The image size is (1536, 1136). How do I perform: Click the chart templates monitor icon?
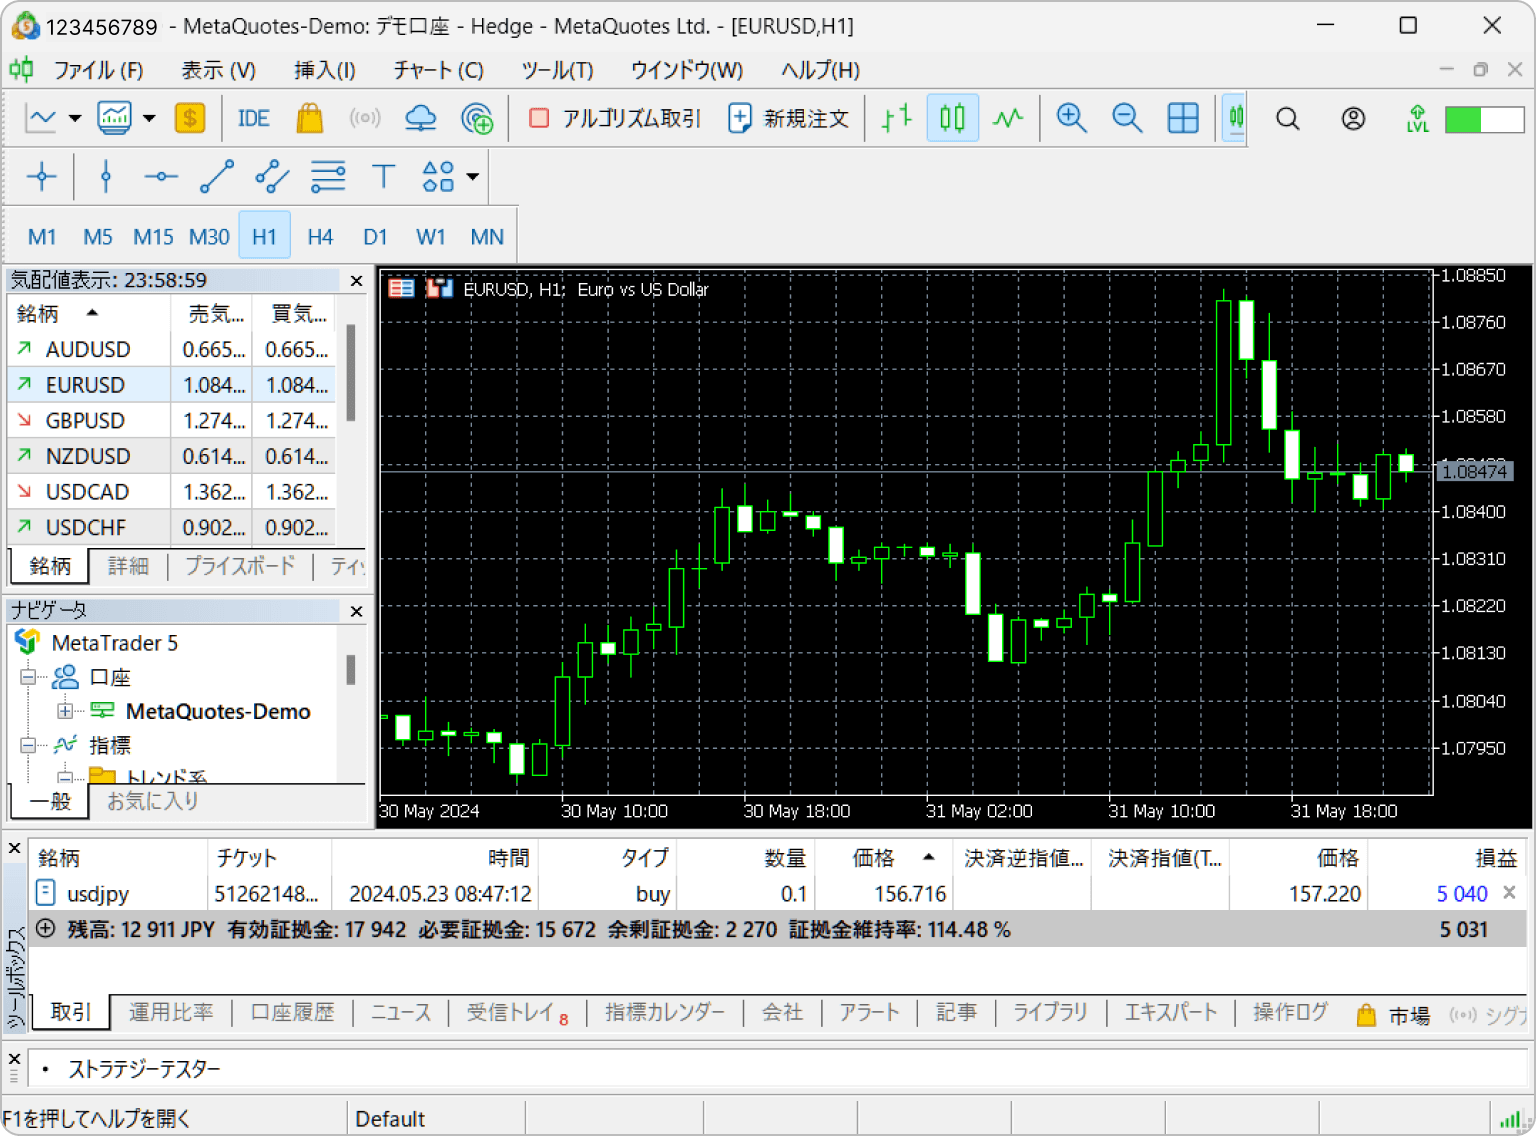tap(114, 119)
